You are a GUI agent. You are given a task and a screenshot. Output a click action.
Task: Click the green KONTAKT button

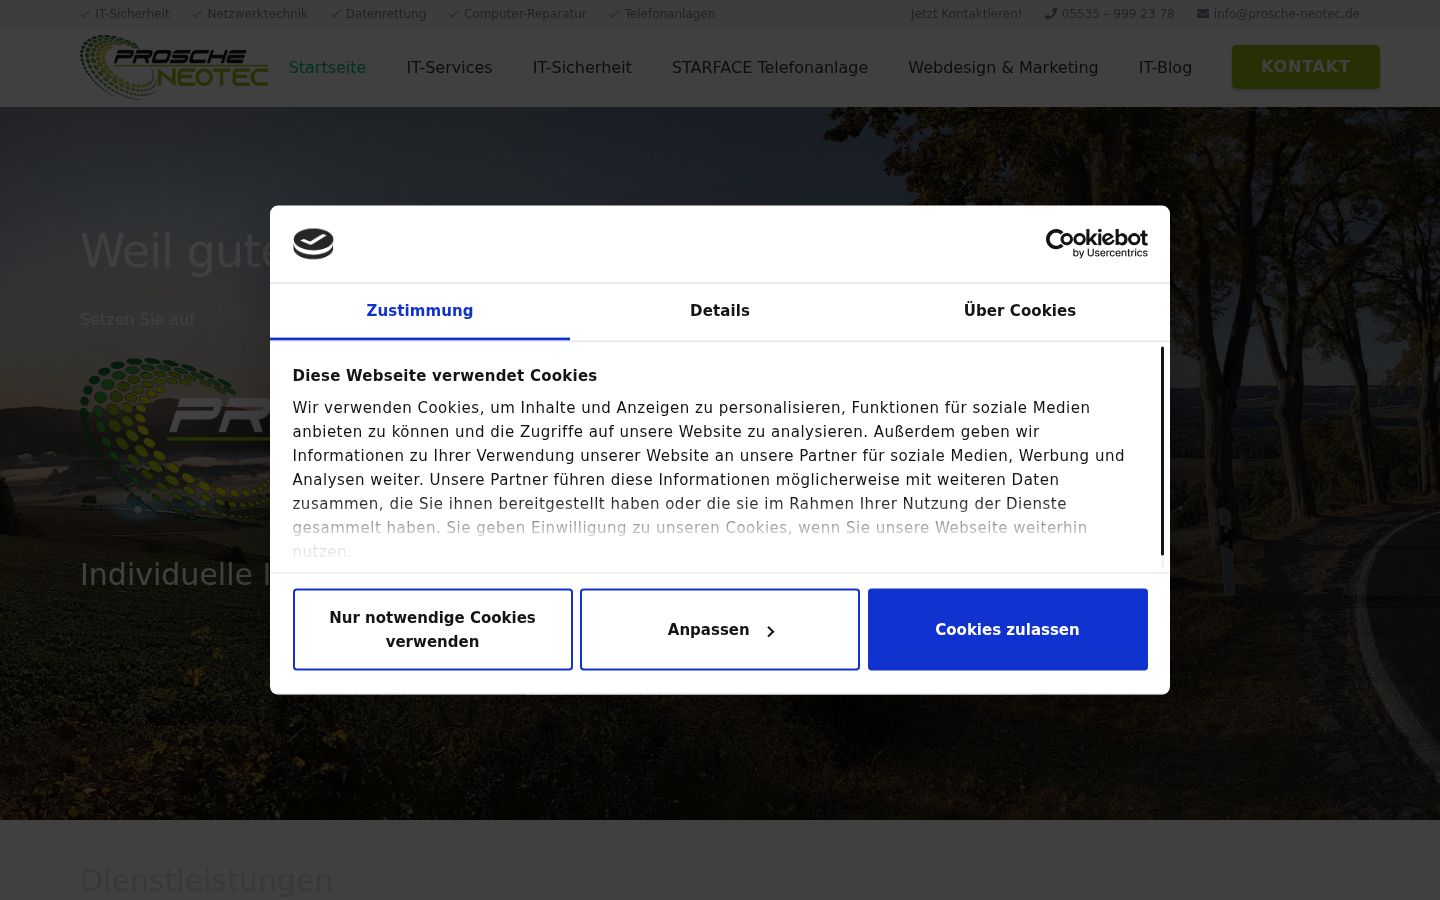[x=1306, y=67]
